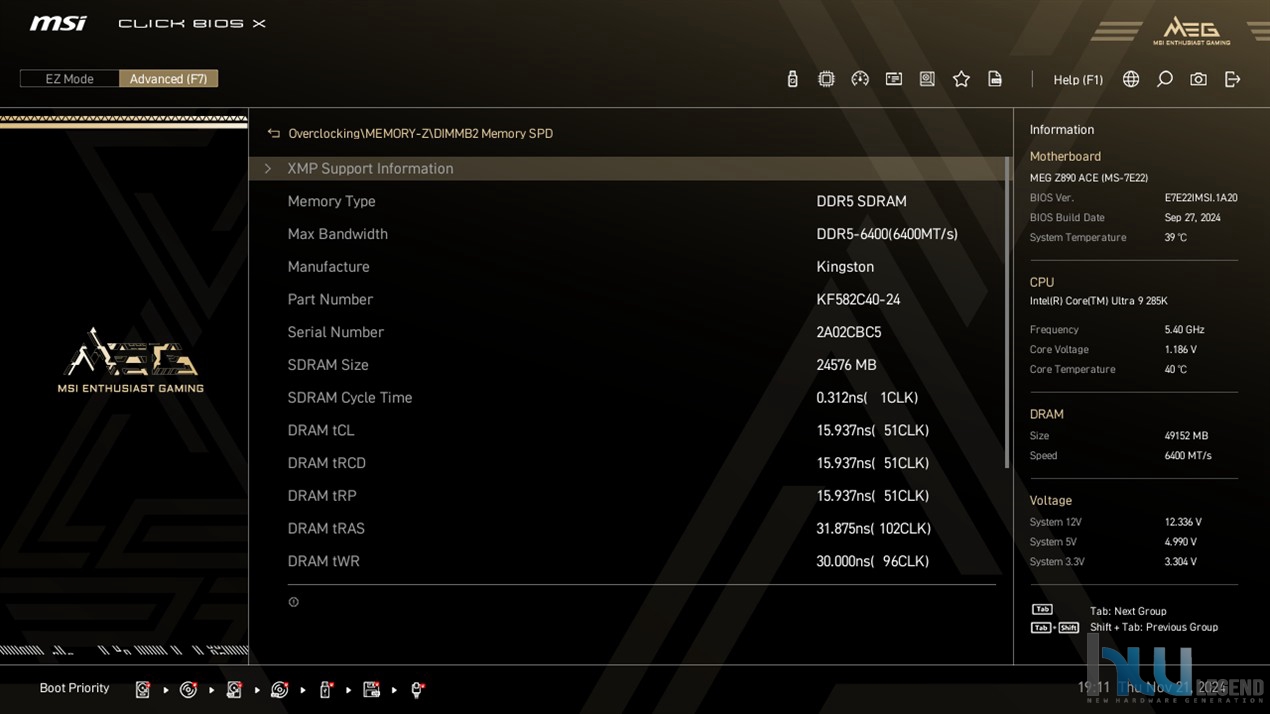Click the Shift + Tab: Previous Group hint
Viewport: 1270px width, 714px height.
tap(1154, 627)
